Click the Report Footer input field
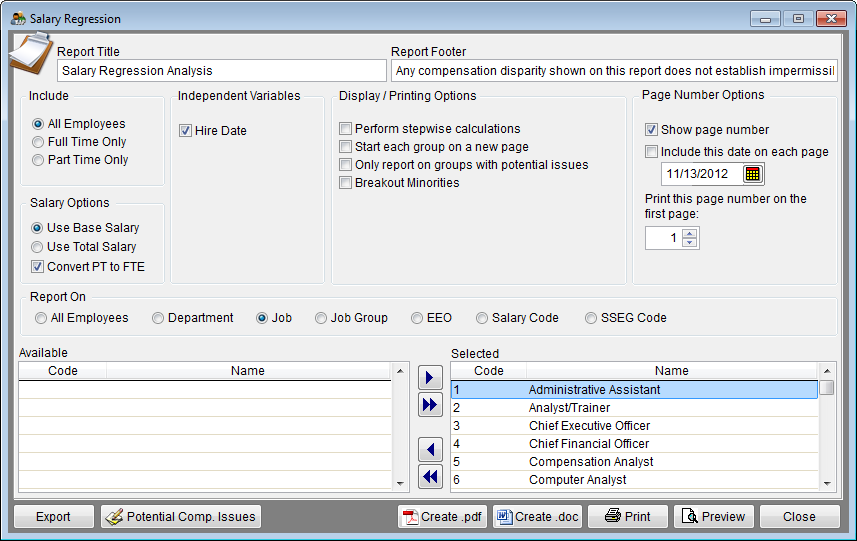The height and width of the screenshot is (541, 857). point(614,70)
